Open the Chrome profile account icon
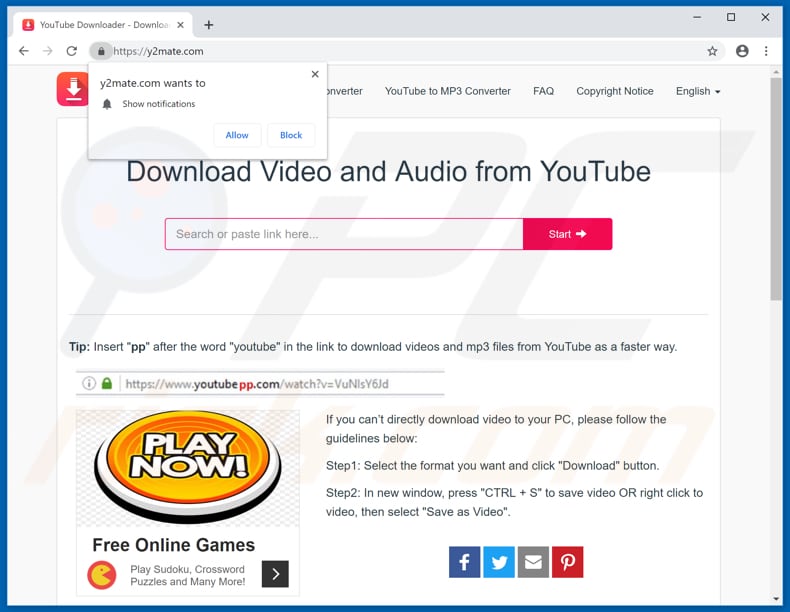The image size is (790, 612). pos(742,51)
